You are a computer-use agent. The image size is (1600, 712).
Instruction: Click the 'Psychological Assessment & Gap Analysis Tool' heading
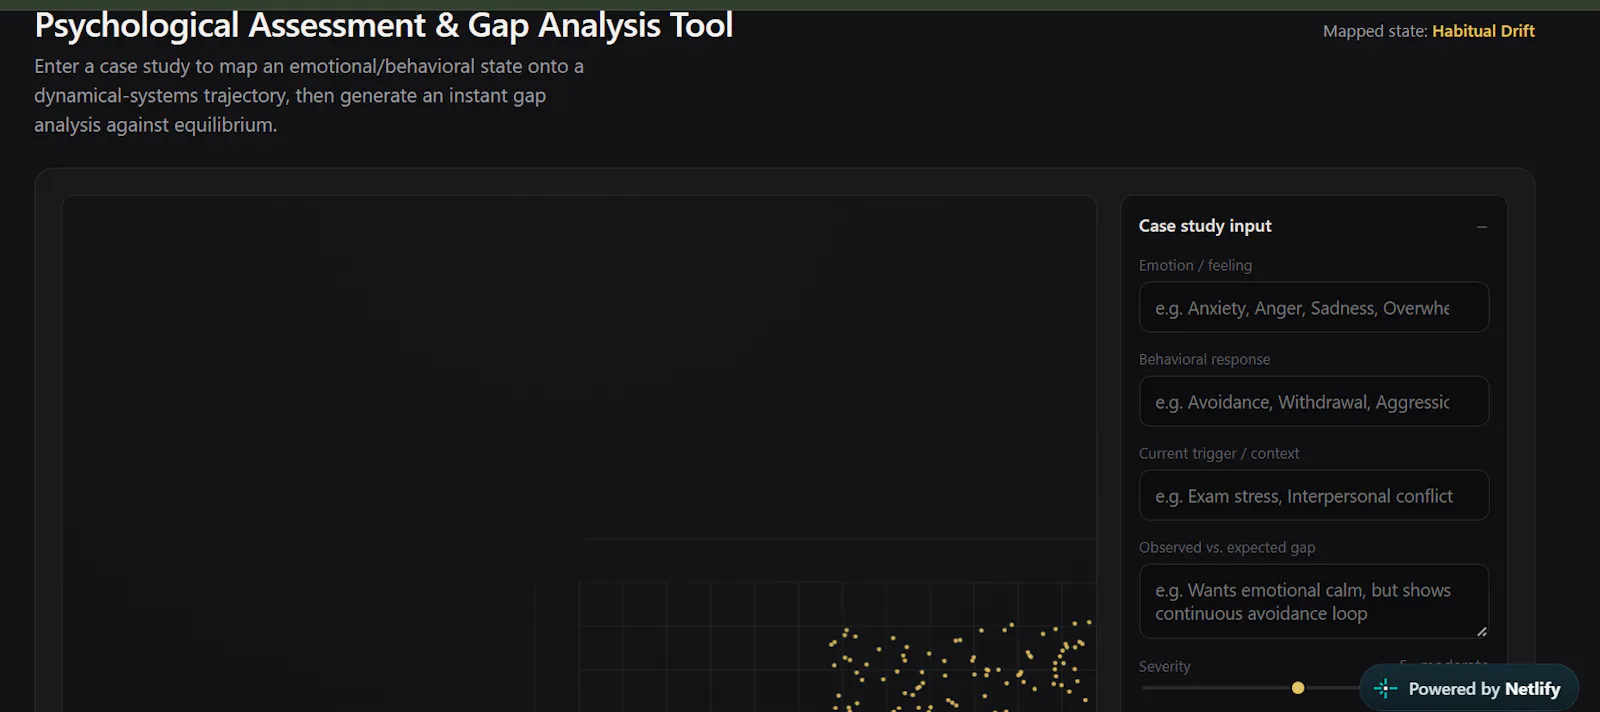coord(384,25)
